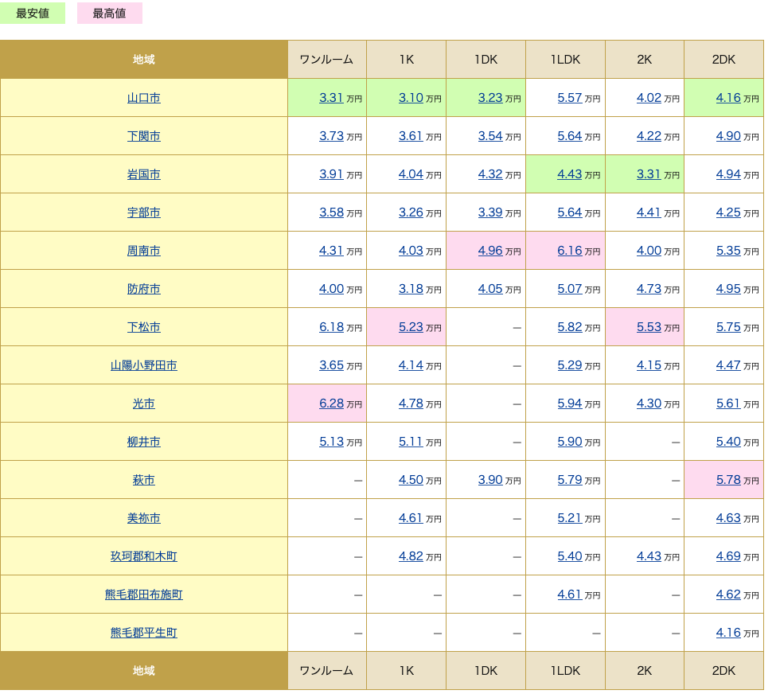The image size is (780, 694).
Task: Open the 玖珂郡和木町 region link
Action: 143,556
